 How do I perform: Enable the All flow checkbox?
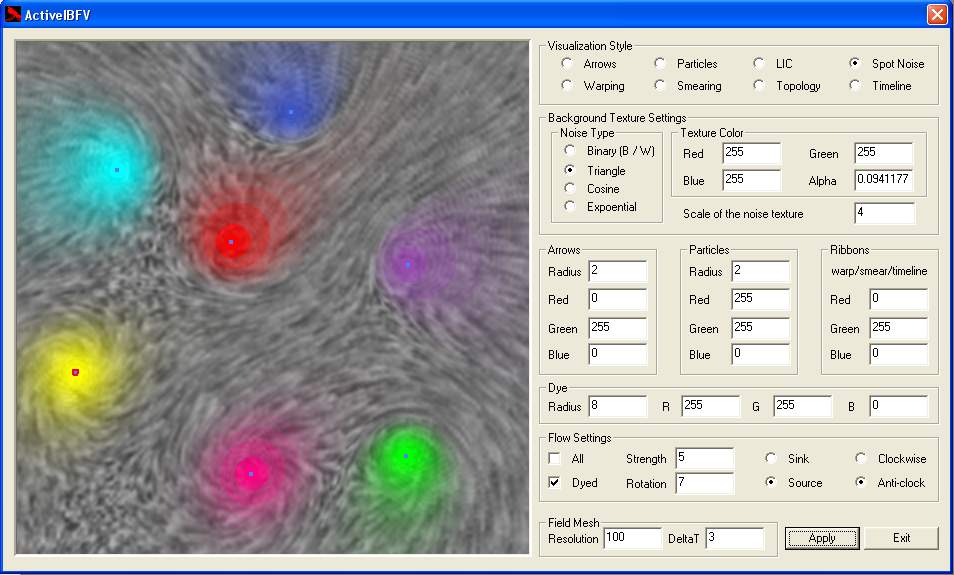click(x=555, y=459)
